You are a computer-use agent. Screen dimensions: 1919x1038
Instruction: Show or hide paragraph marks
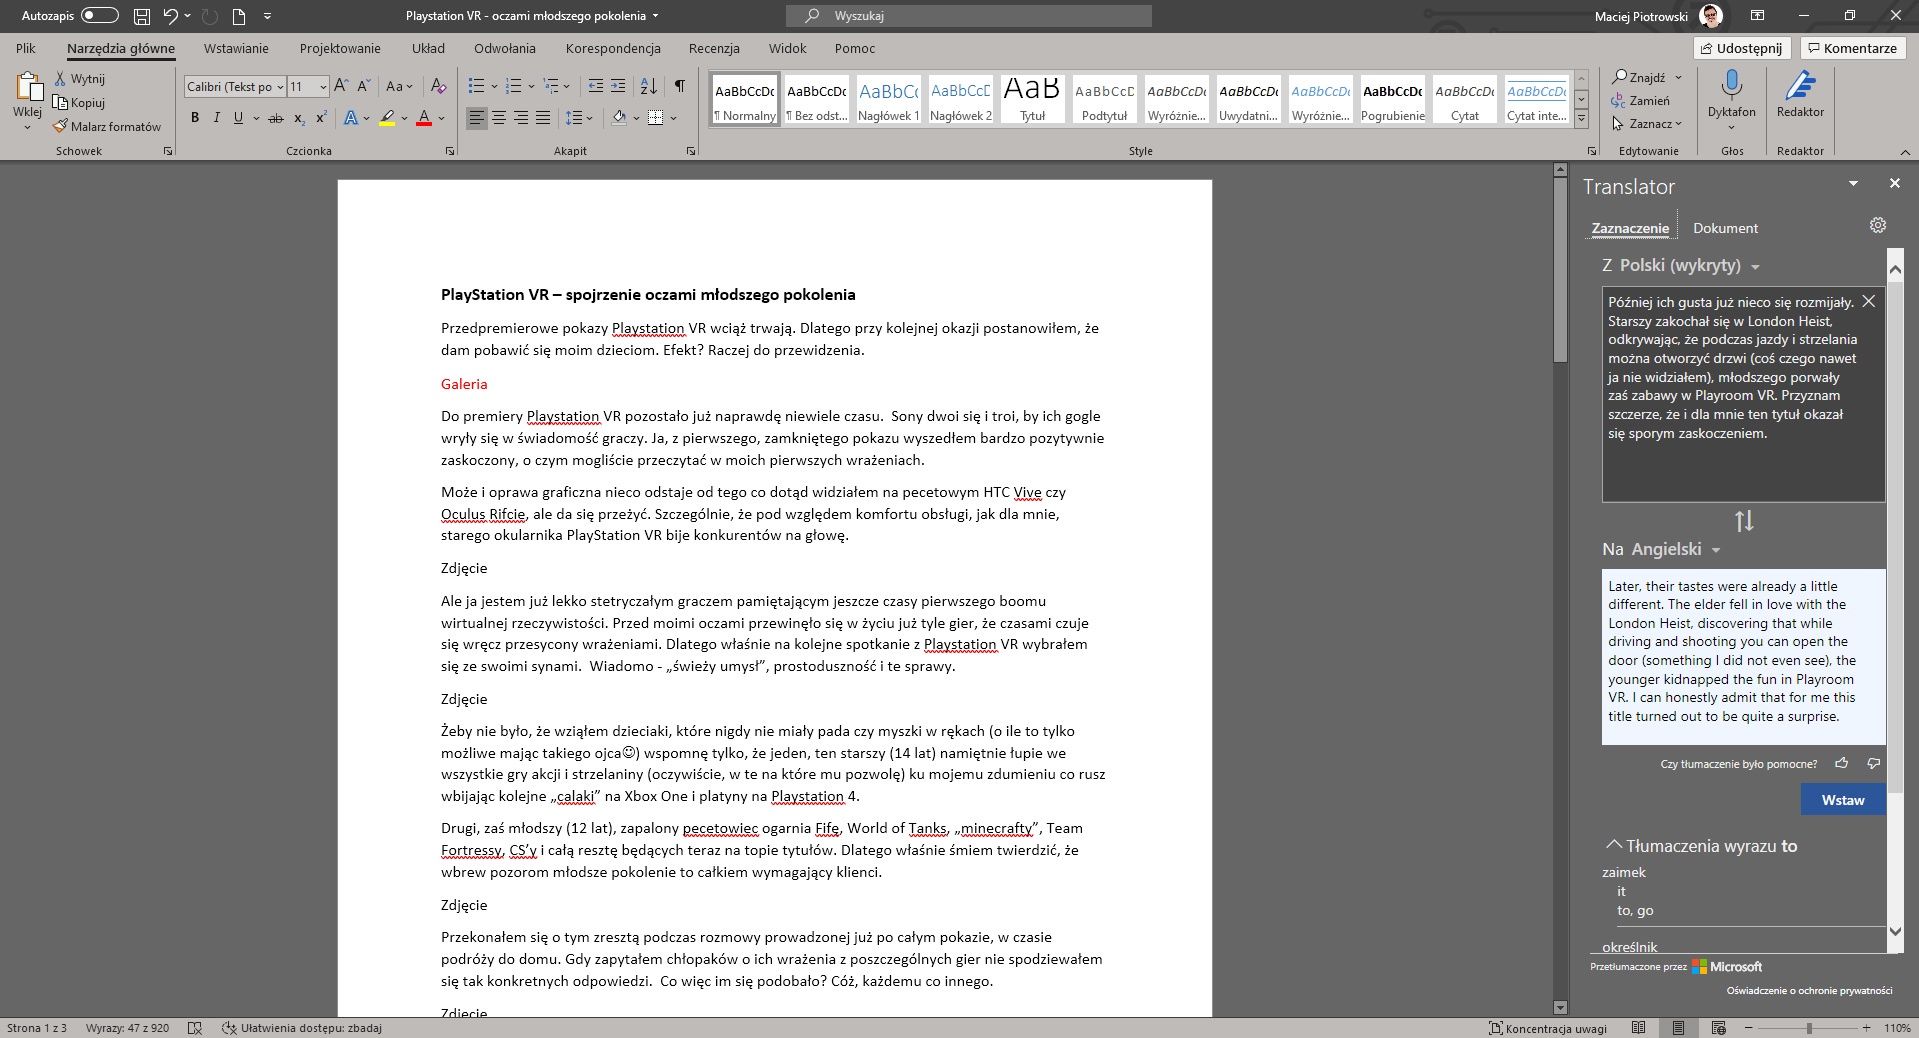point(680,86)
